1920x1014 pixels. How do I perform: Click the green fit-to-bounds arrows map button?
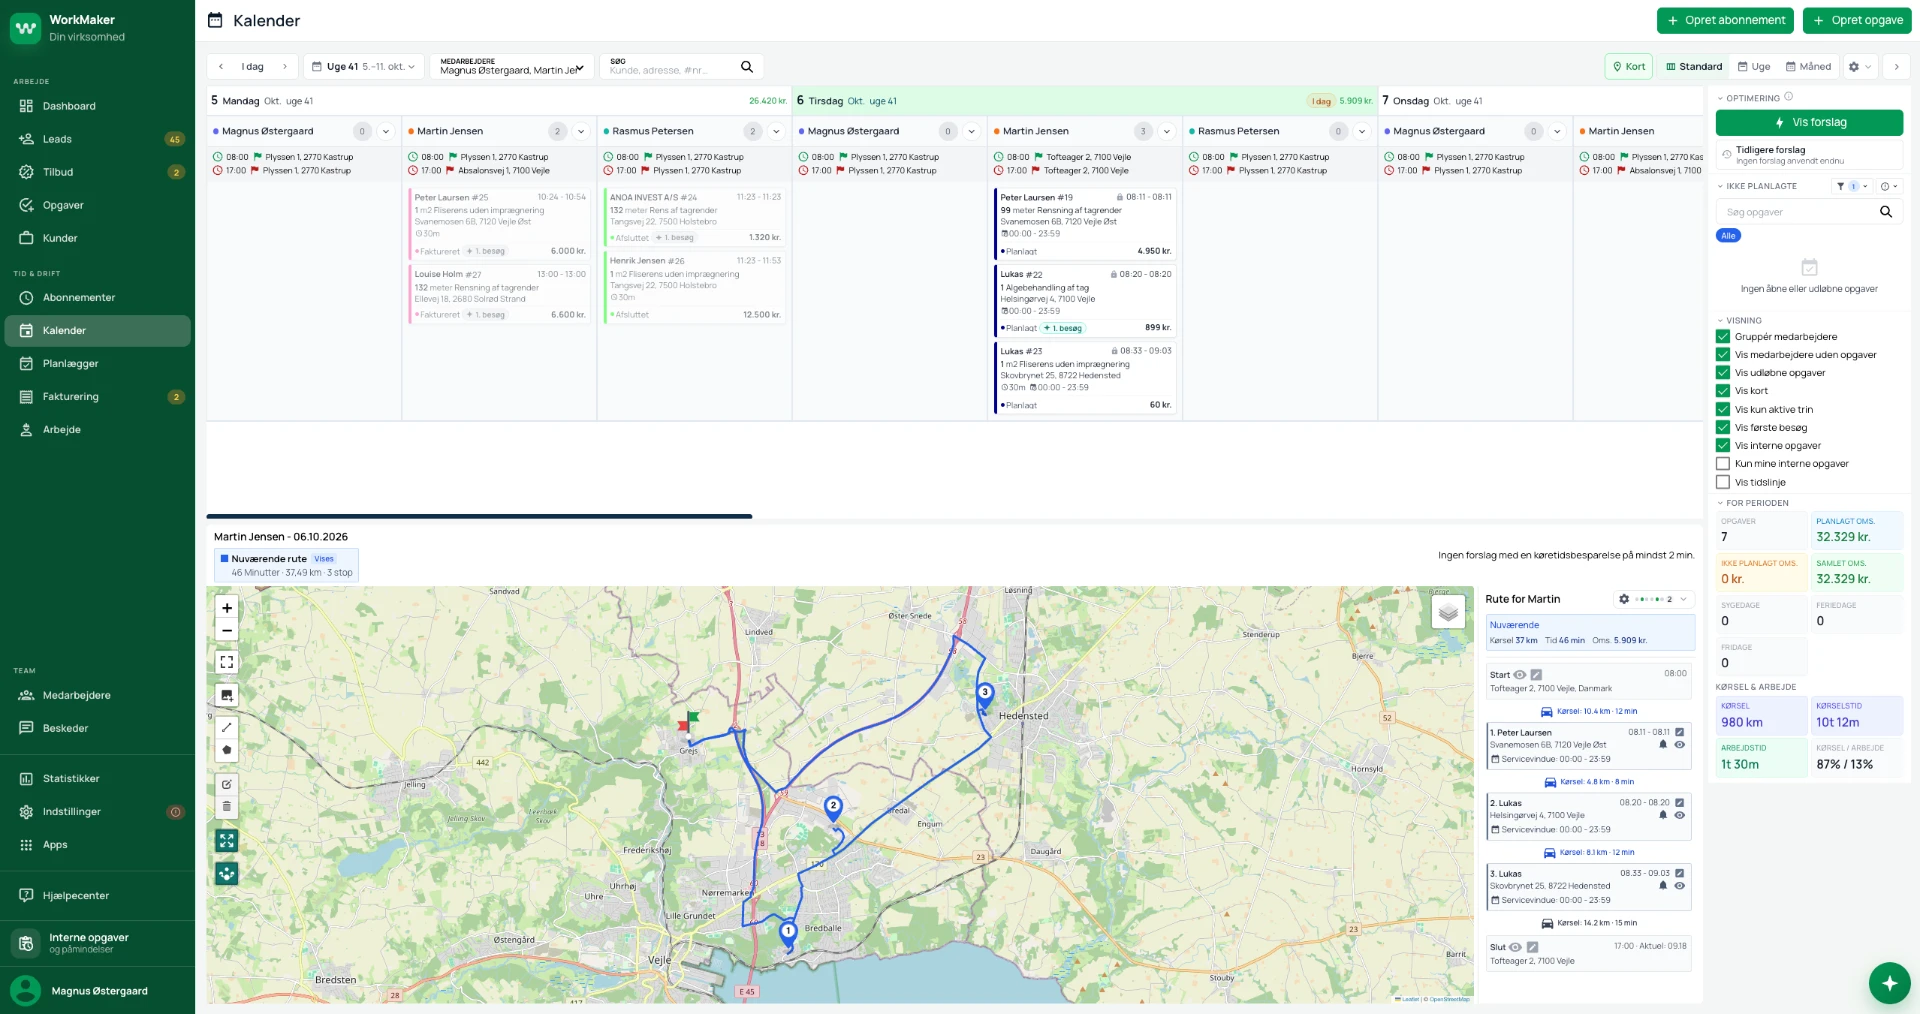227,841
